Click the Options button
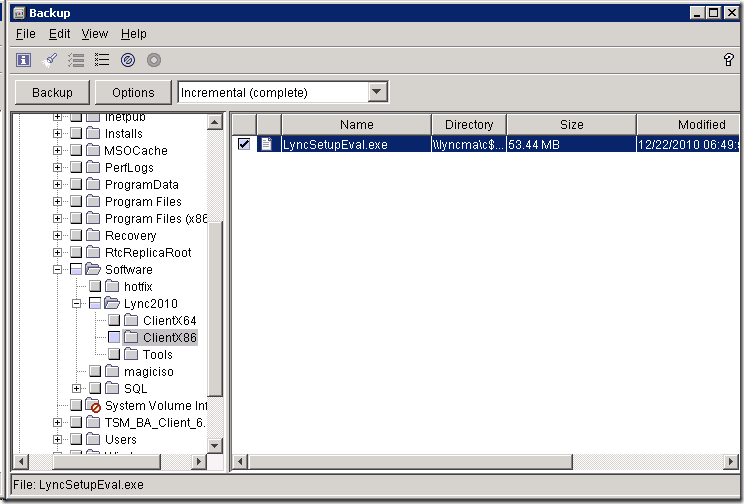 (x=133, y=93)
